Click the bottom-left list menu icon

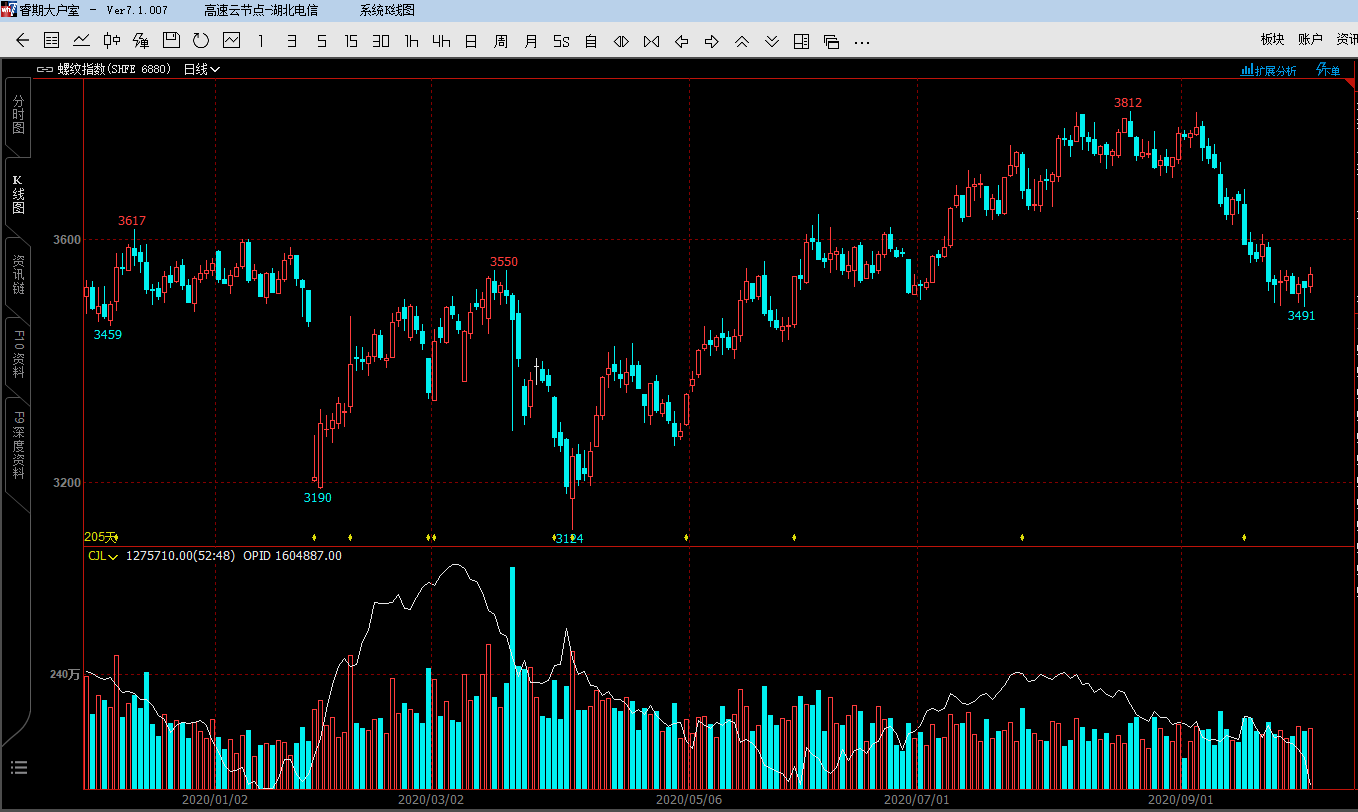point(19,767)
